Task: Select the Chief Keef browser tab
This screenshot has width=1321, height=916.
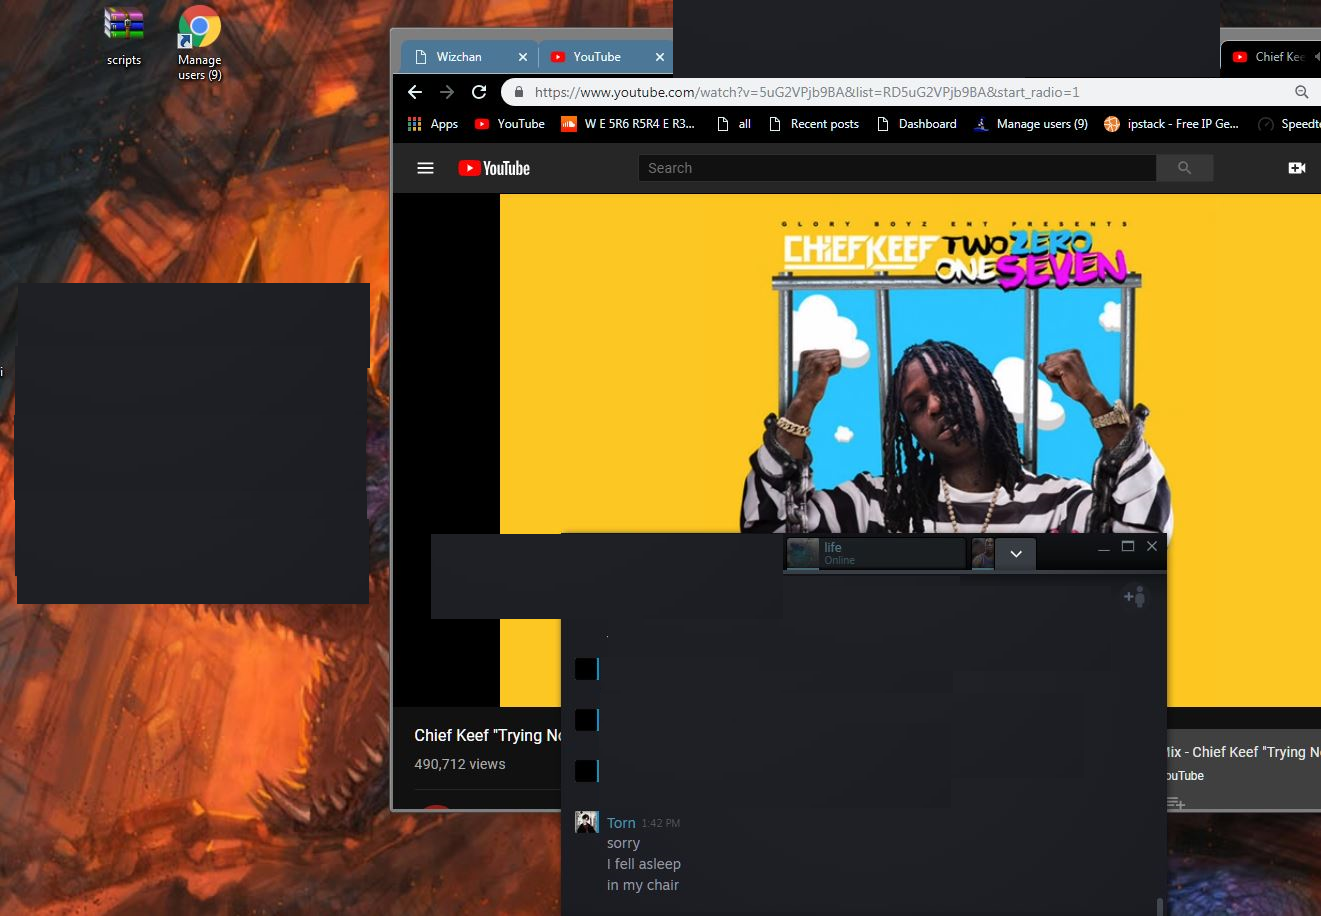Action: point(1272,57)
